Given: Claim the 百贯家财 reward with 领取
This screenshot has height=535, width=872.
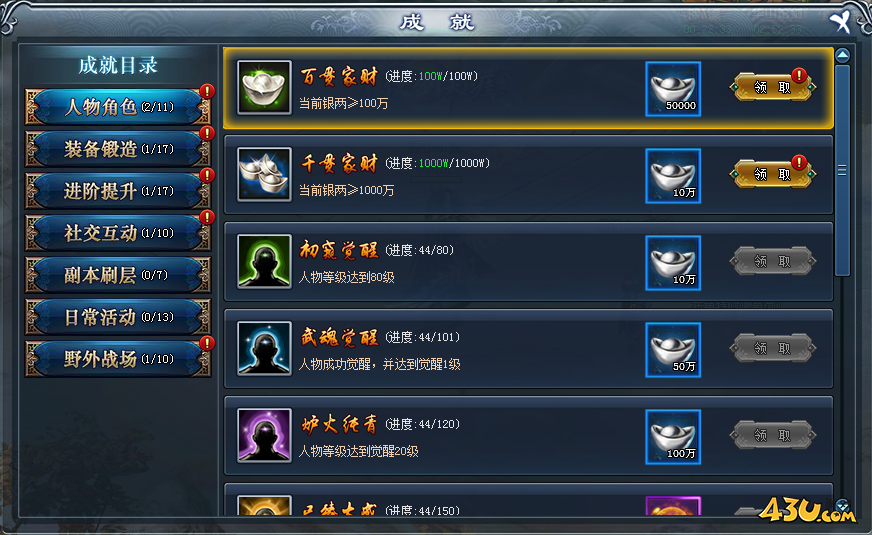Looking at the screenshot, I should pos(772,87).
